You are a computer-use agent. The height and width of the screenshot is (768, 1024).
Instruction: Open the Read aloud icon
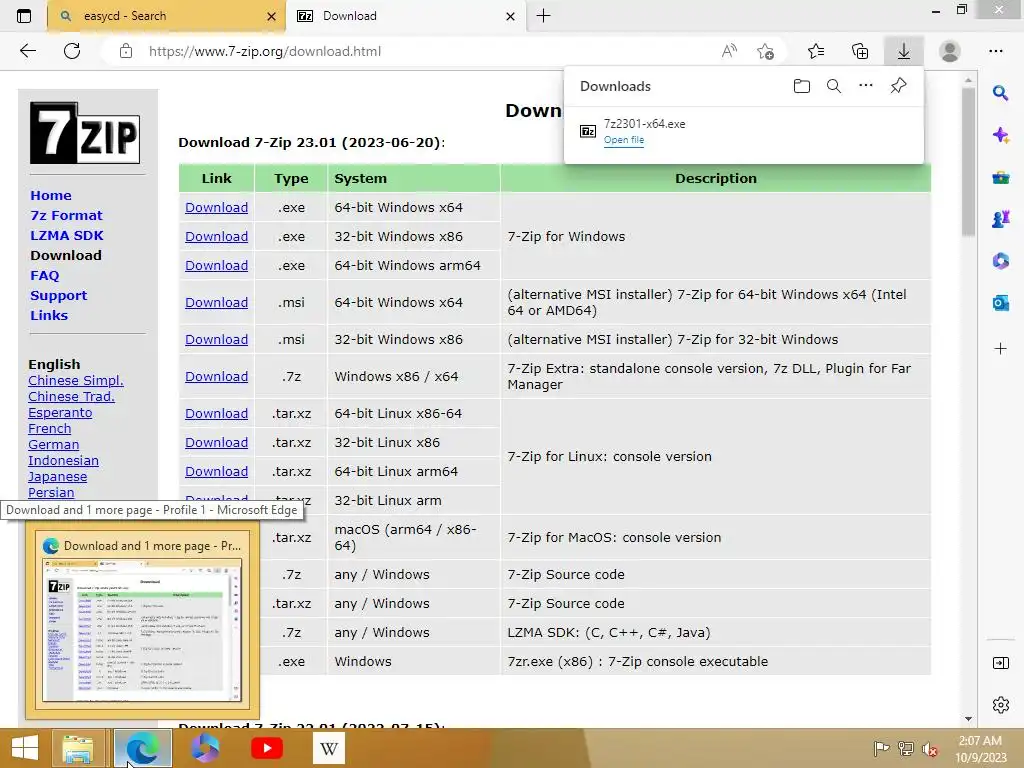pos(729,51)
